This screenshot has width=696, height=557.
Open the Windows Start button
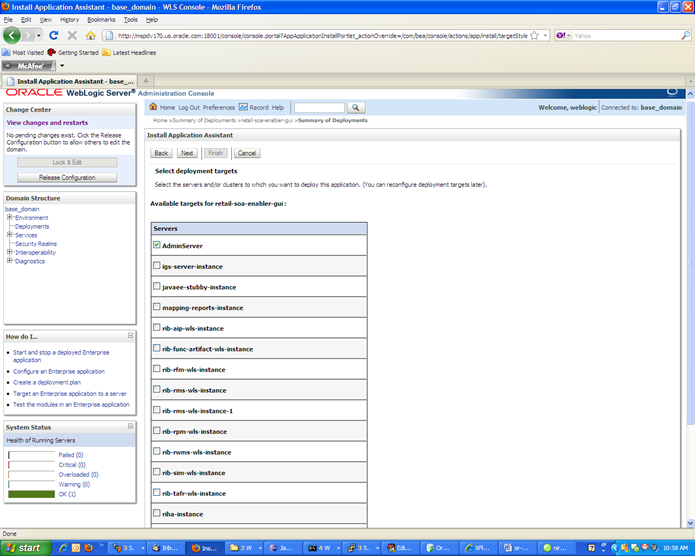point(25,548)
